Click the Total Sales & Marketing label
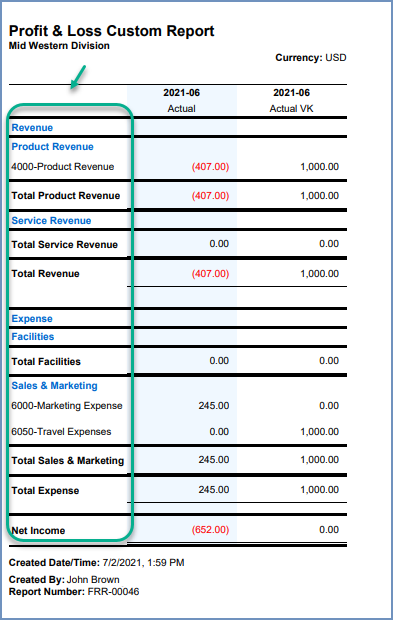Screen dimensions: 393x620 [68, 461]
